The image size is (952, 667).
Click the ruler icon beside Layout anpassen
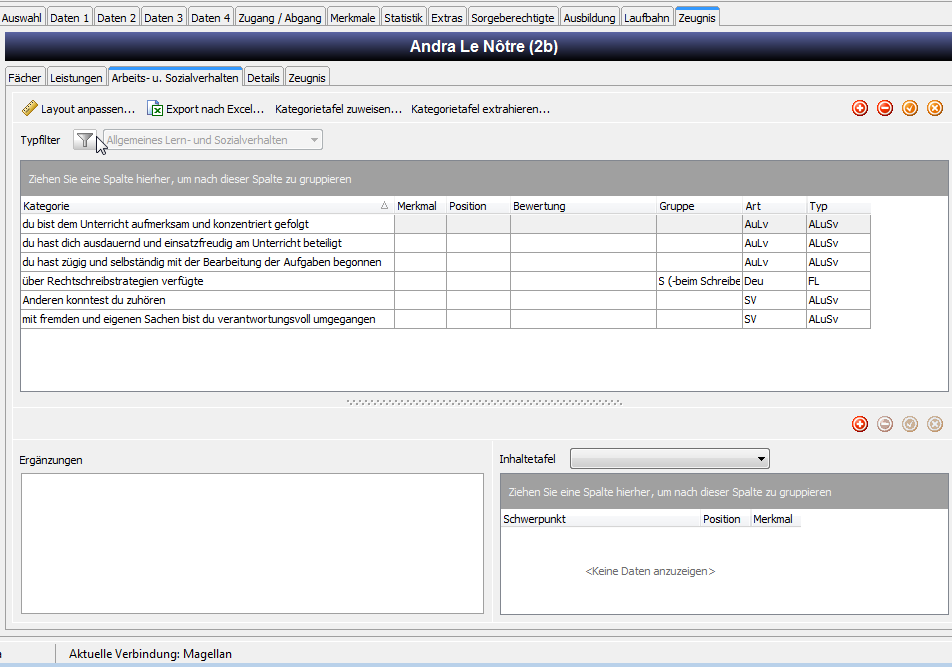point(29,109)
